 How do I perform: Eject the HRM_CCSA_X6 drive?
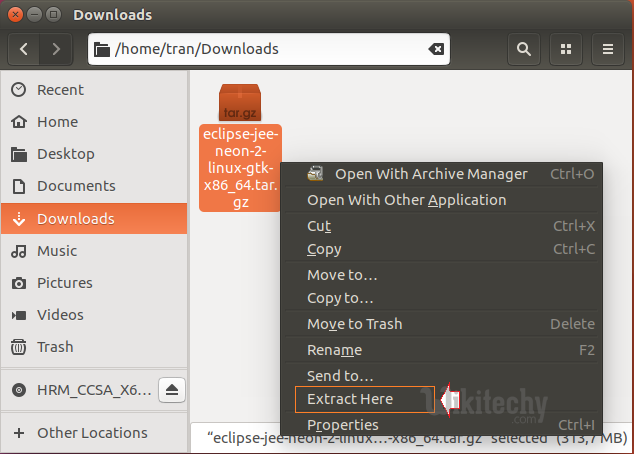click(x=171, y=389)
